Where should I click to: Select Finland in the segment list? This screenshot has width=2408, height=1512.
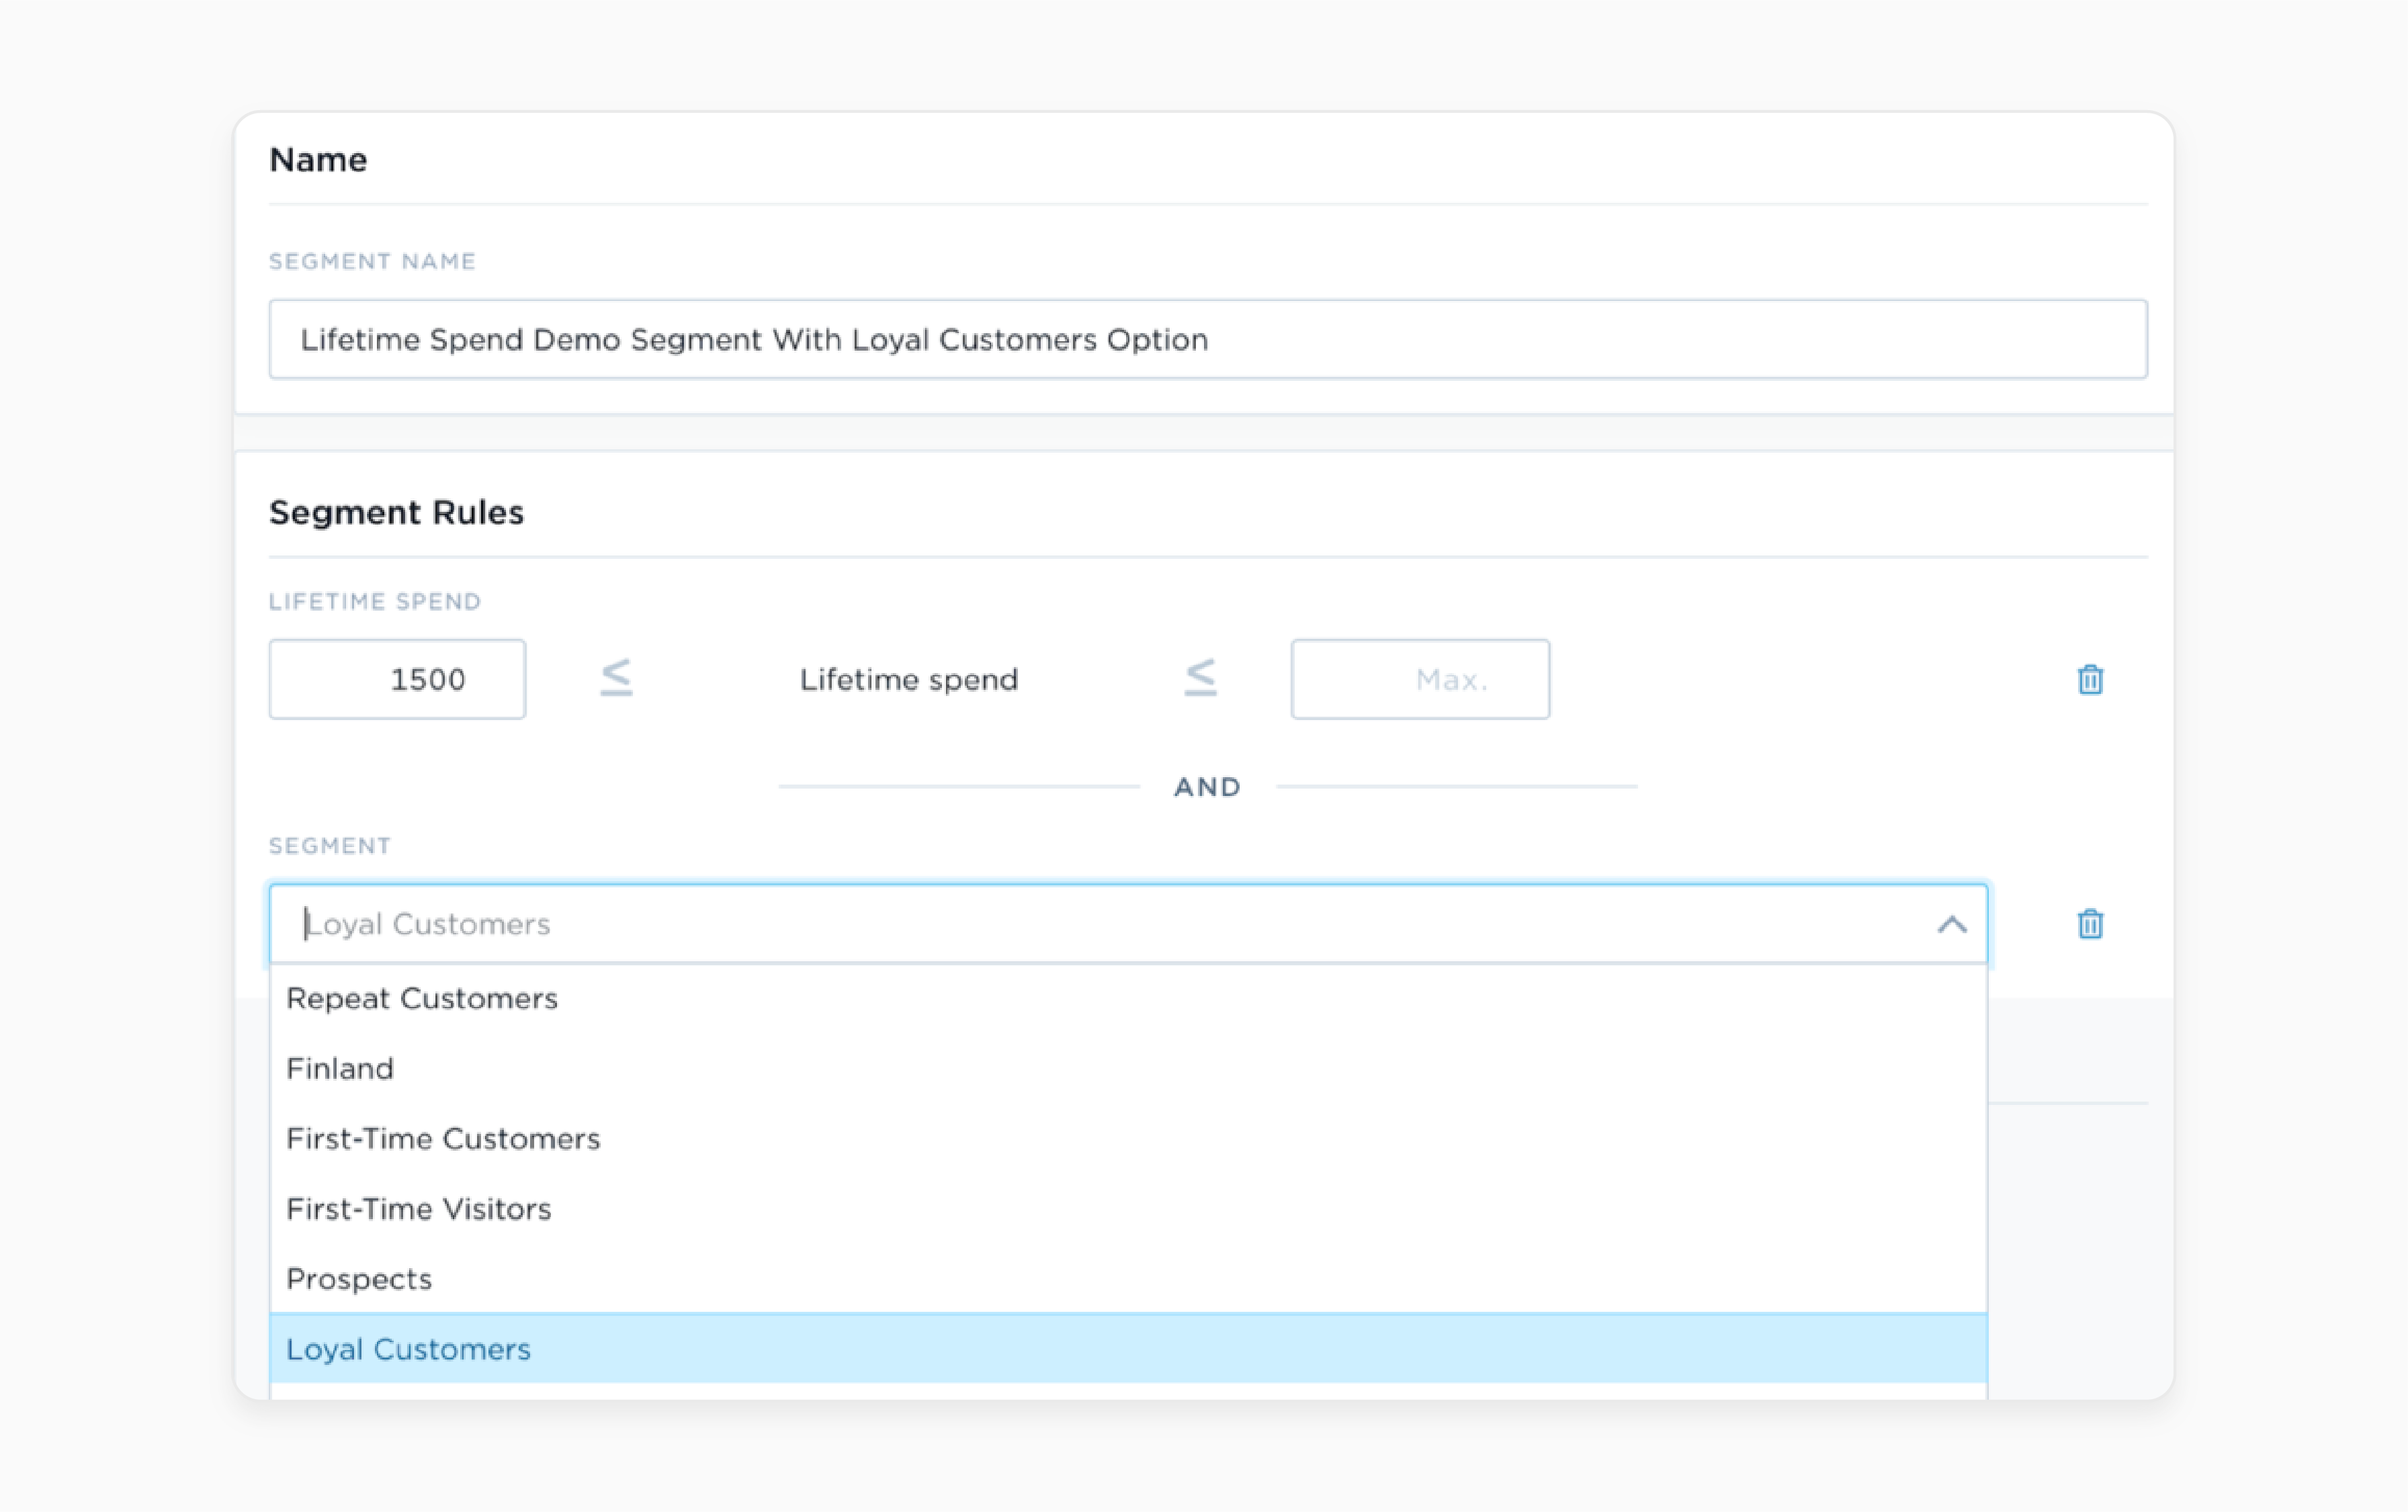(1128, 1069)
